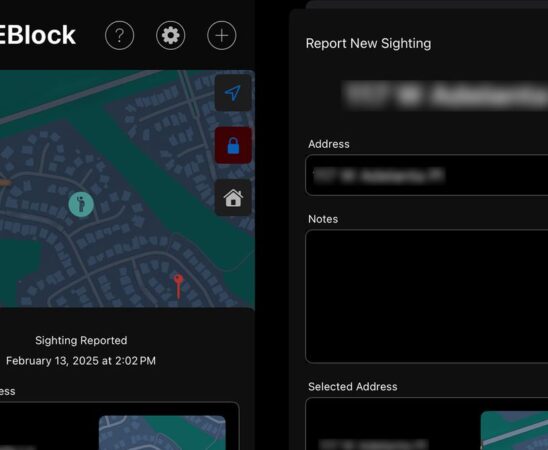Select the brown marker at map edge

coord(5,182)
